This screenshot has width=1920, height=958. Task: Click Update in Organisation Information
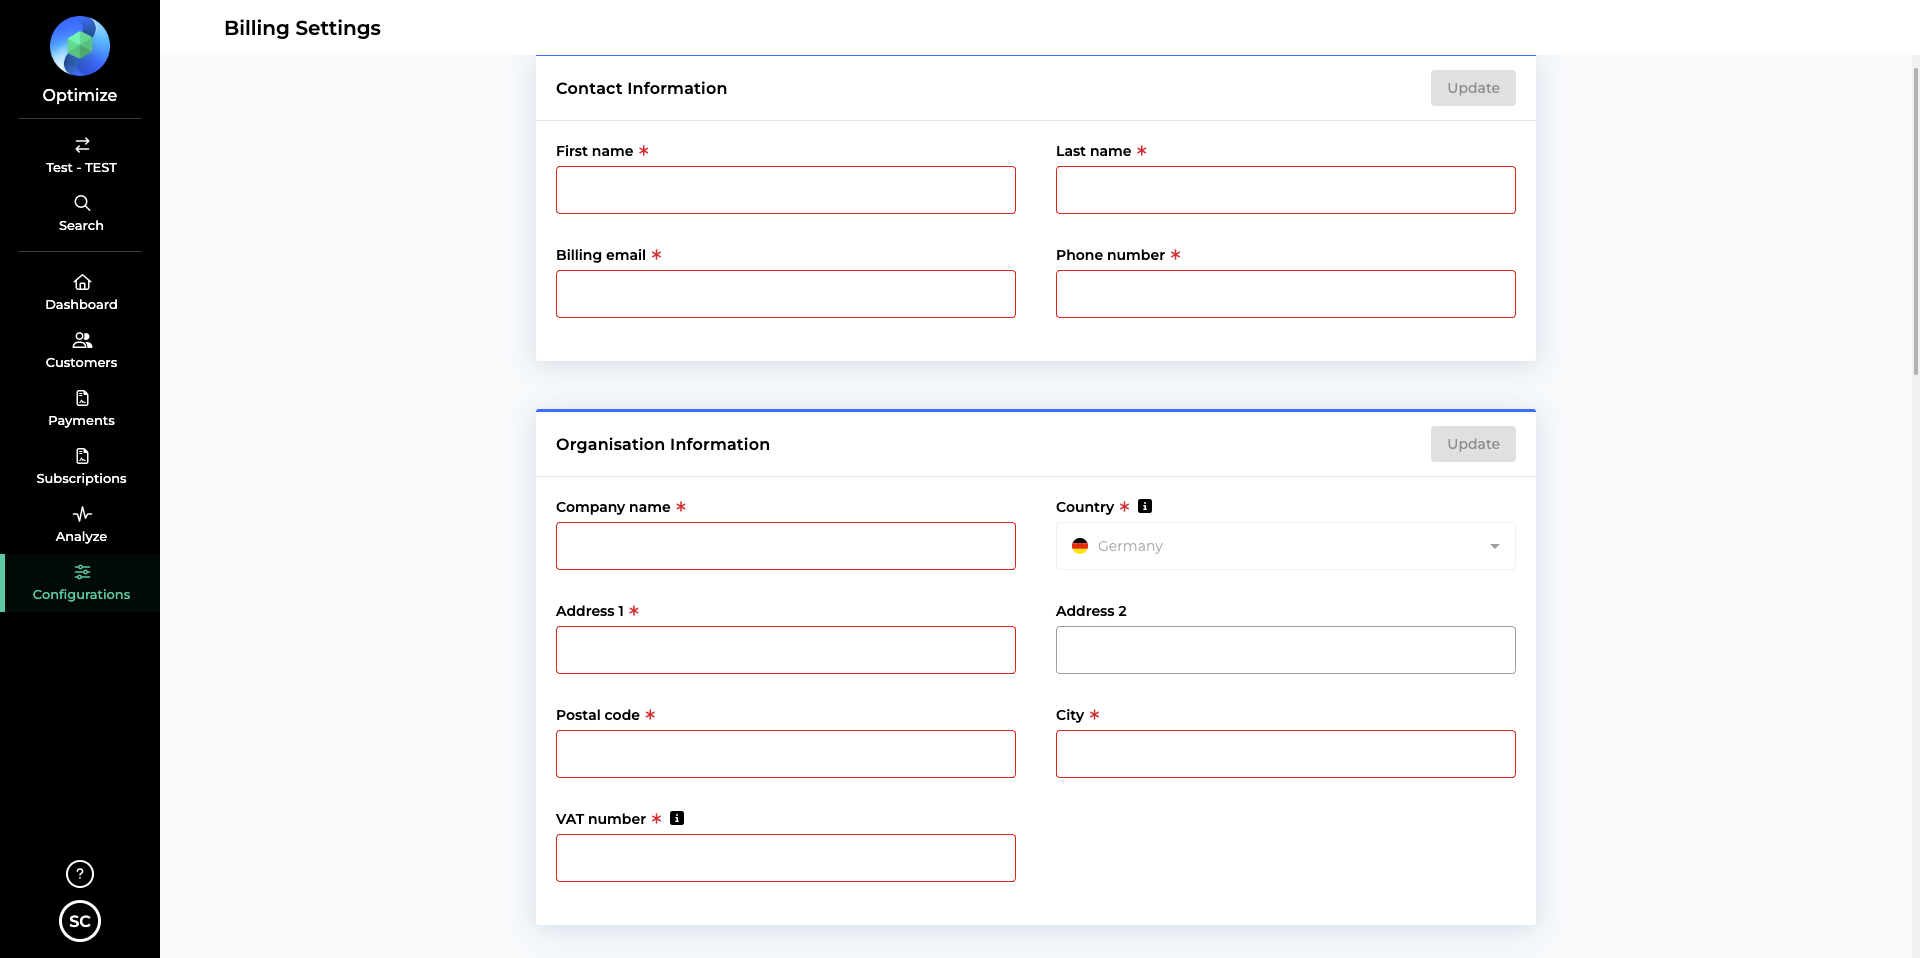click(1473, 444)
